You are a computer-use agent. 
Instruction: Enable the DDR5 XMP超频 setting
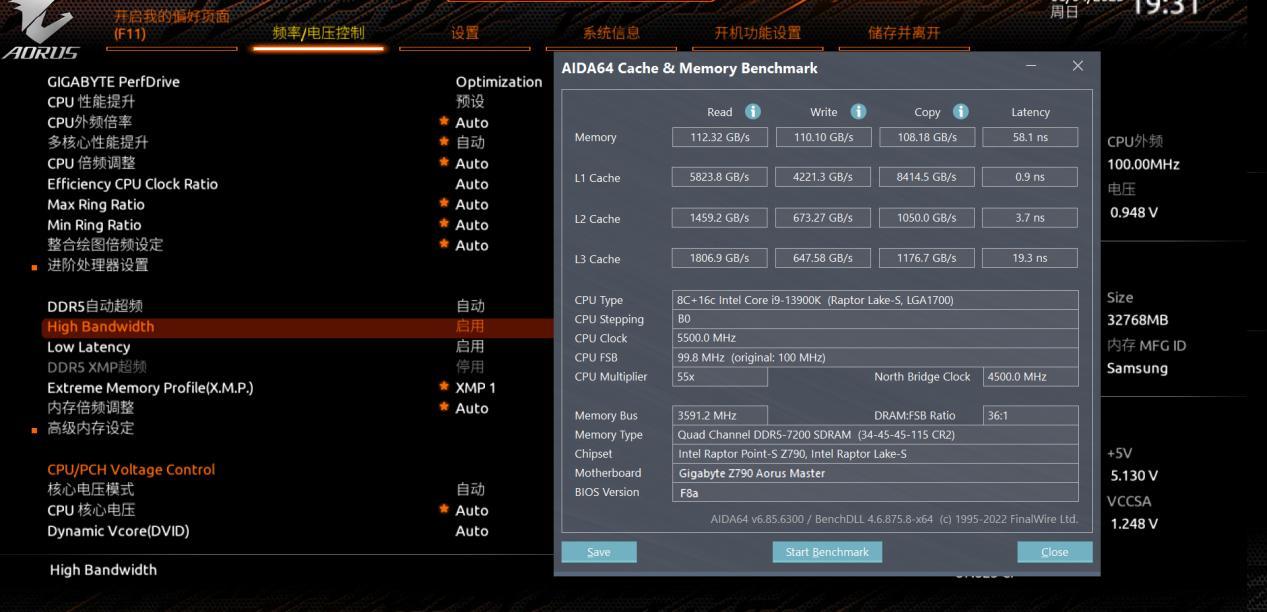pyautogui.click(x=470, y=368)
